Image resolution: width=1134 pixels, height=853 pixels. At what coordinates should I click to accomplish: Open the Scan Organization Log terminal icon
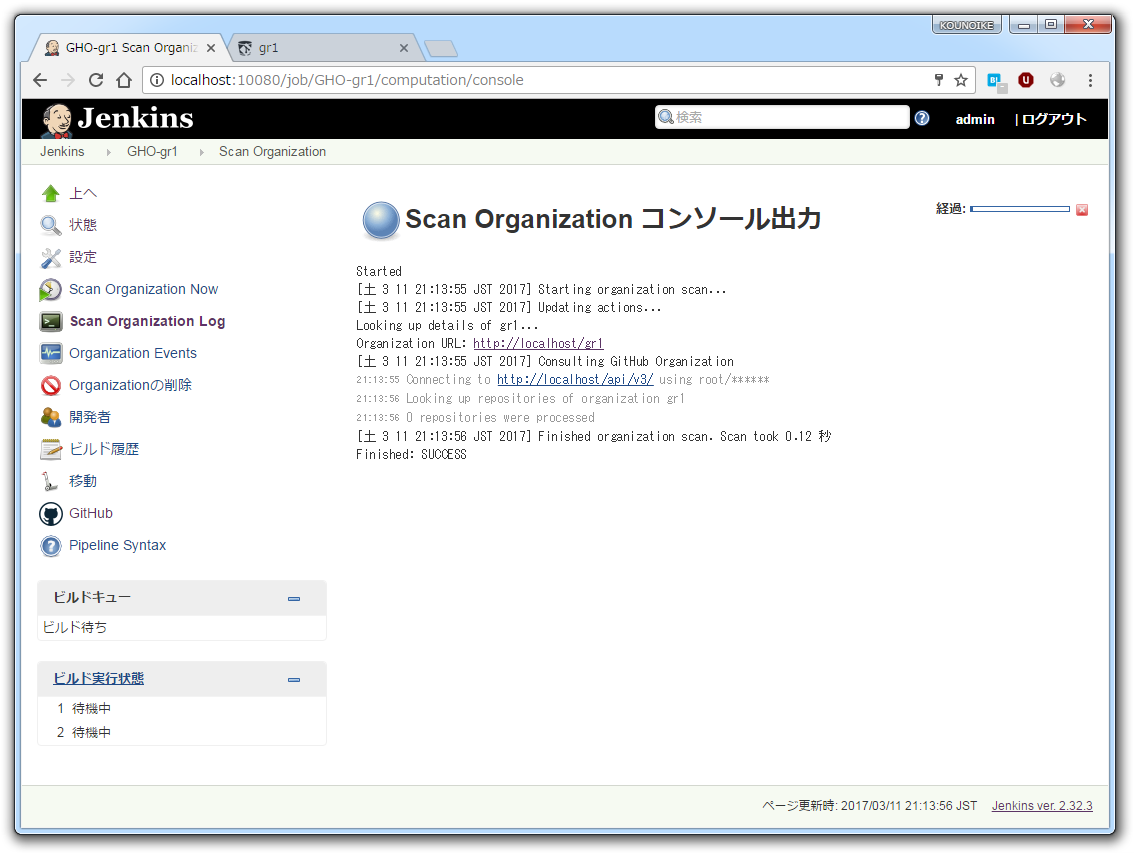pyautogui.click(x=50, y=321)
